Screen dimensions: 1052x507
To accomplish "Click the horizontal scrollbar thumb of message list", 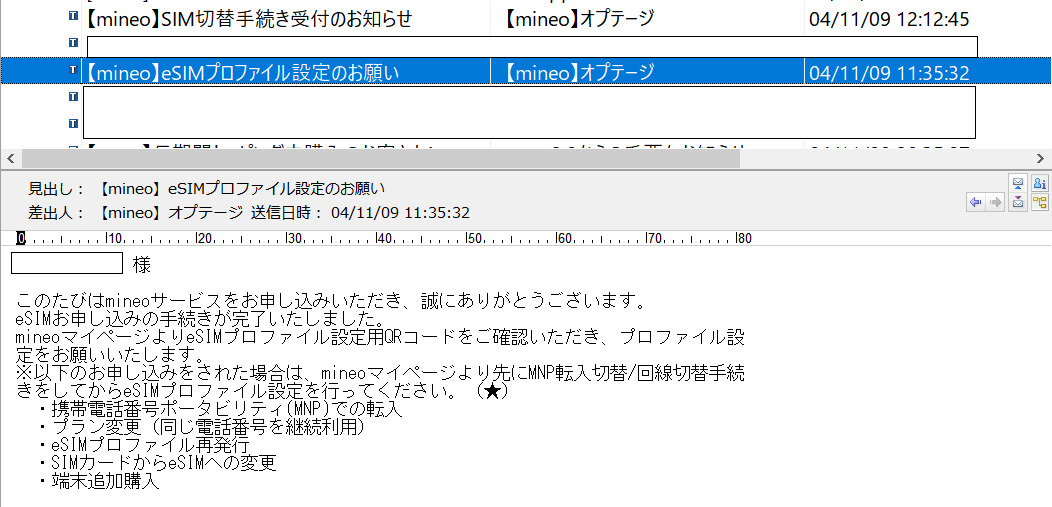I will [x=380, y=159].
